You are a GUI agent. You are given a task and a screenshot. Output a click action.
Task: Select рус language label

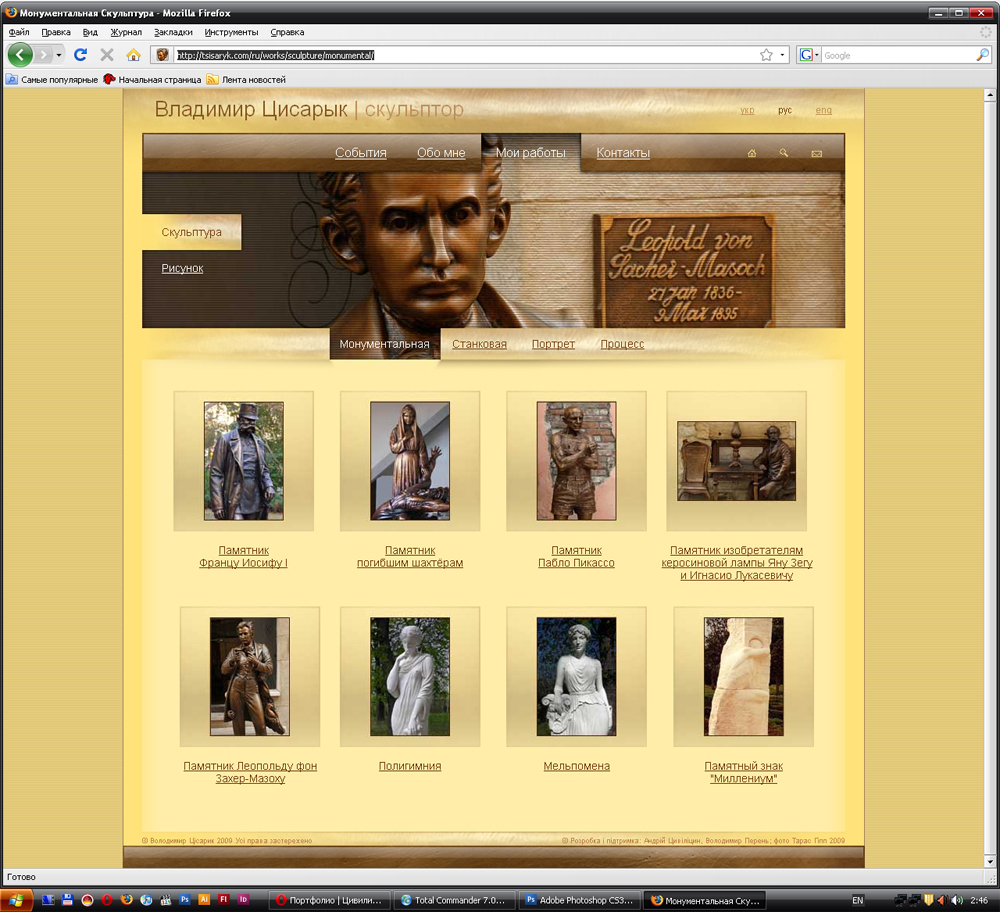(x=784, y=110)
